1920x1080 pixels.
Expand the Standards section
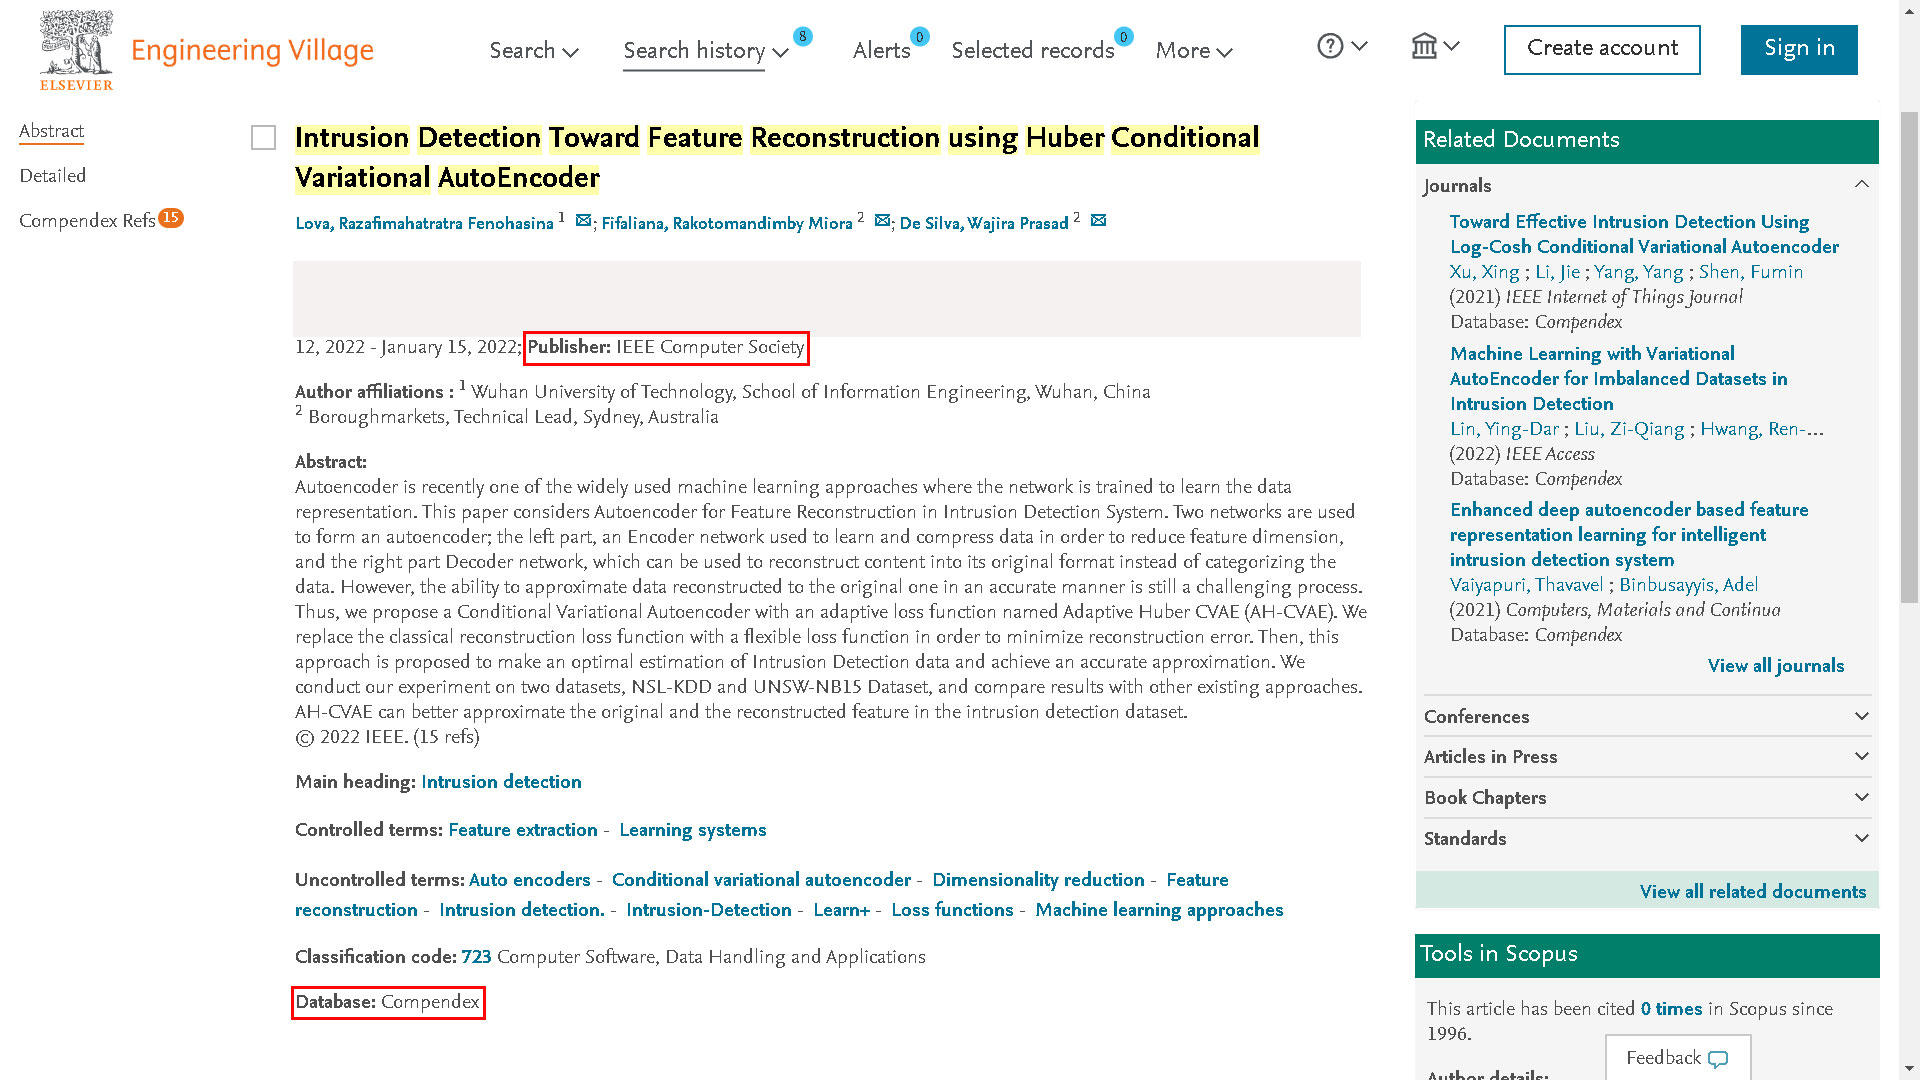[1861, 838]
